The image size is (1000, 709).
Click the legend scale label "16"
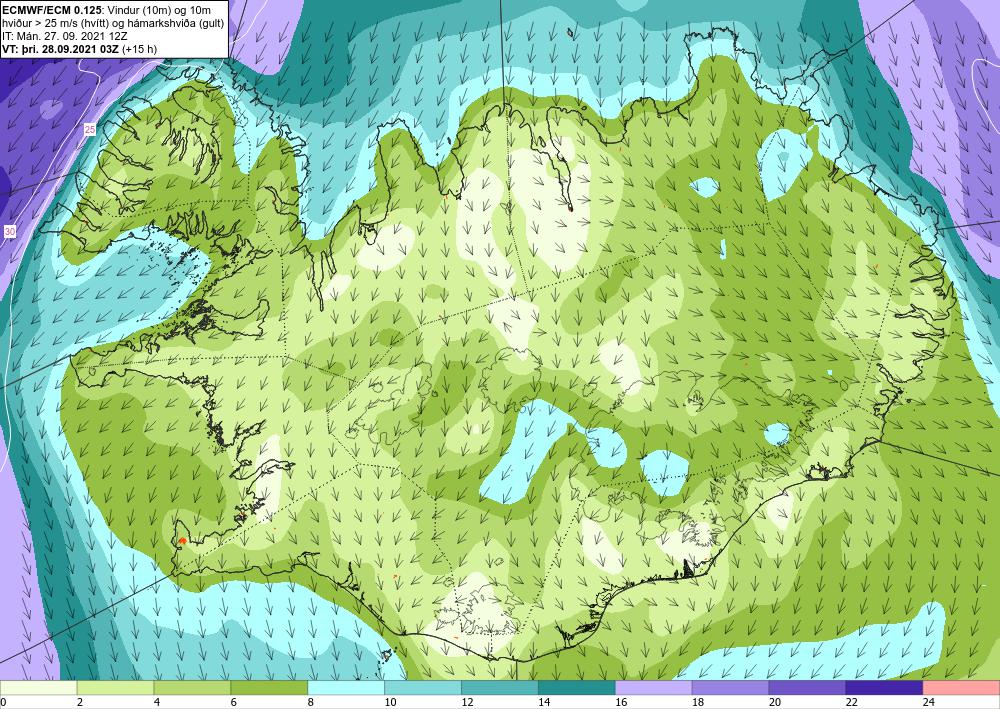(621, 703)
